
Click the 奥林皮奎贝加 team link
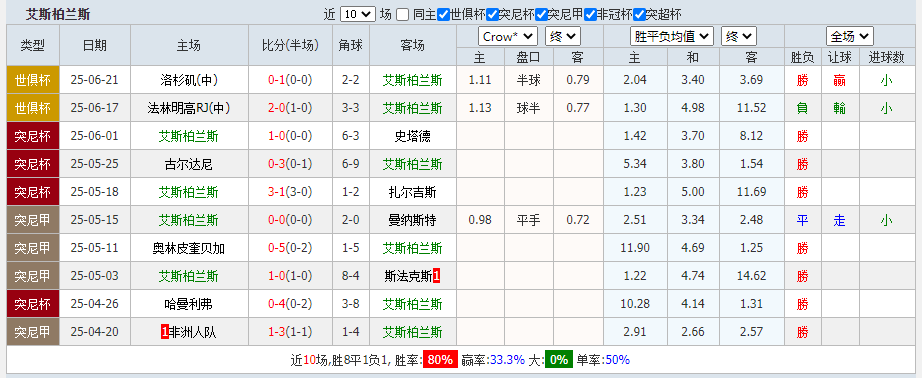188,248
